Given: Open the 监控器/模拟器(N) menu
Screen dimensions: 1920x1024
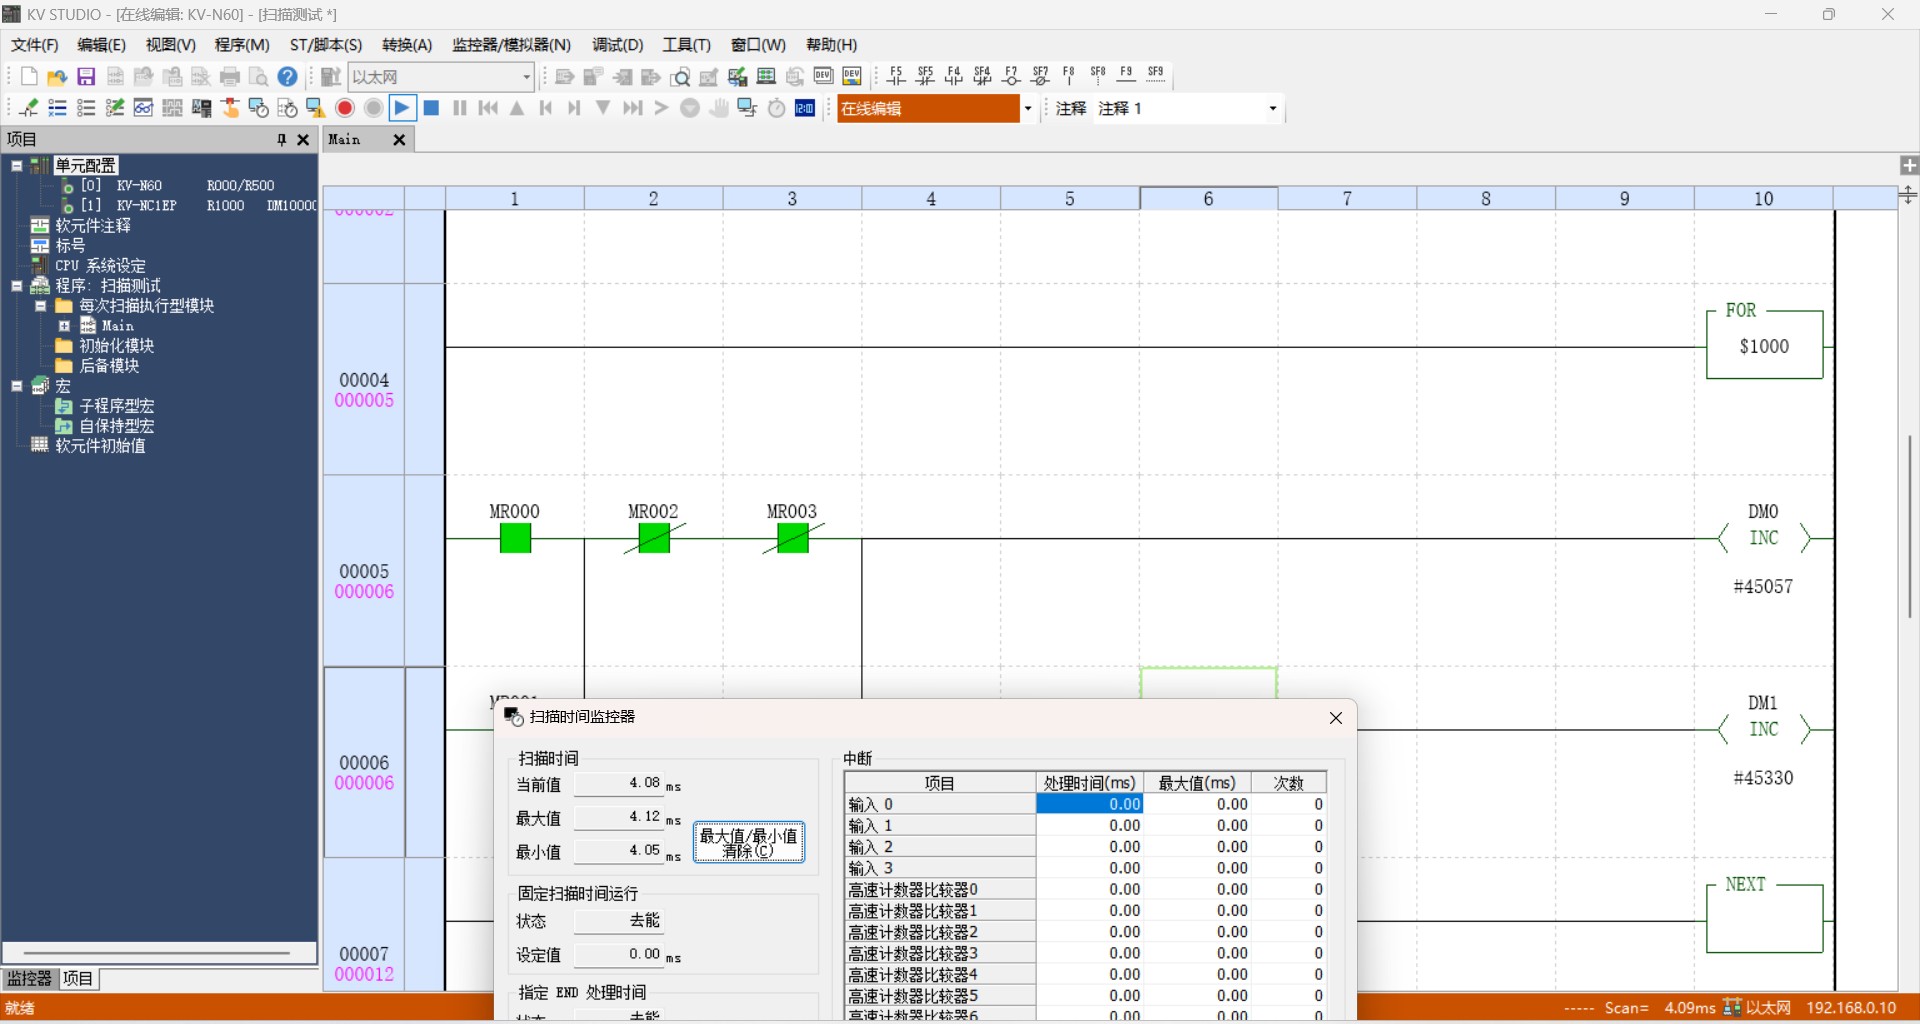Looking at the screenshot, I should (511, 45).
